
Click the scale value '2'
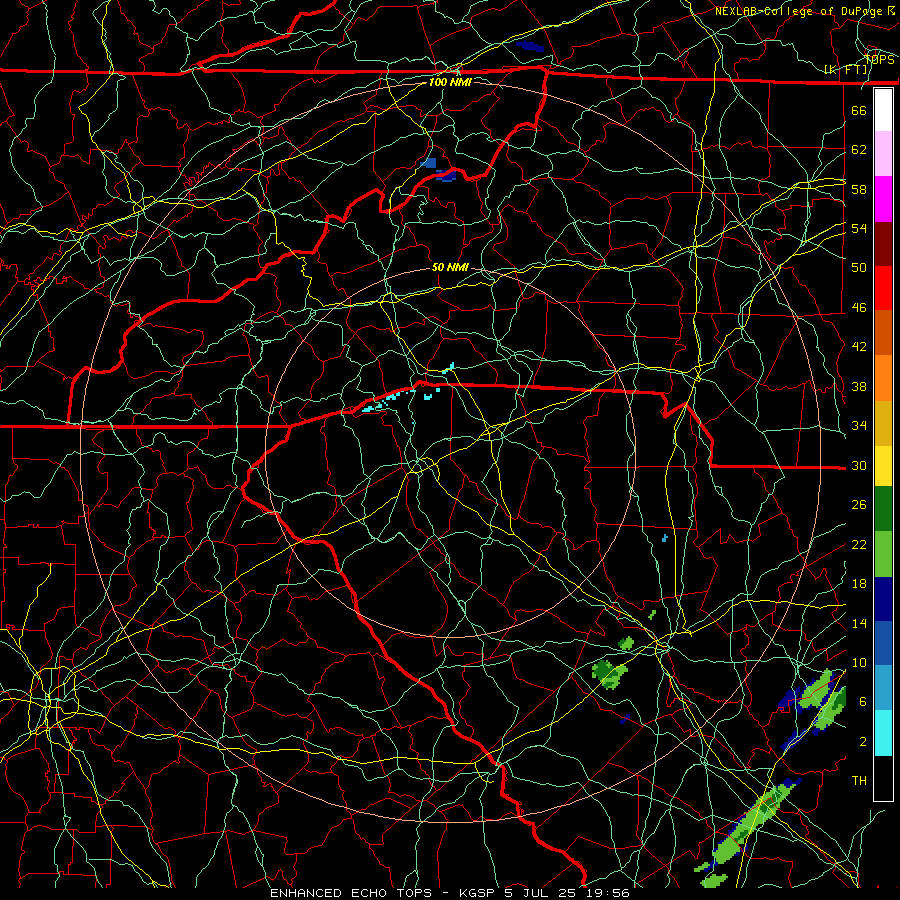(862, 742)
